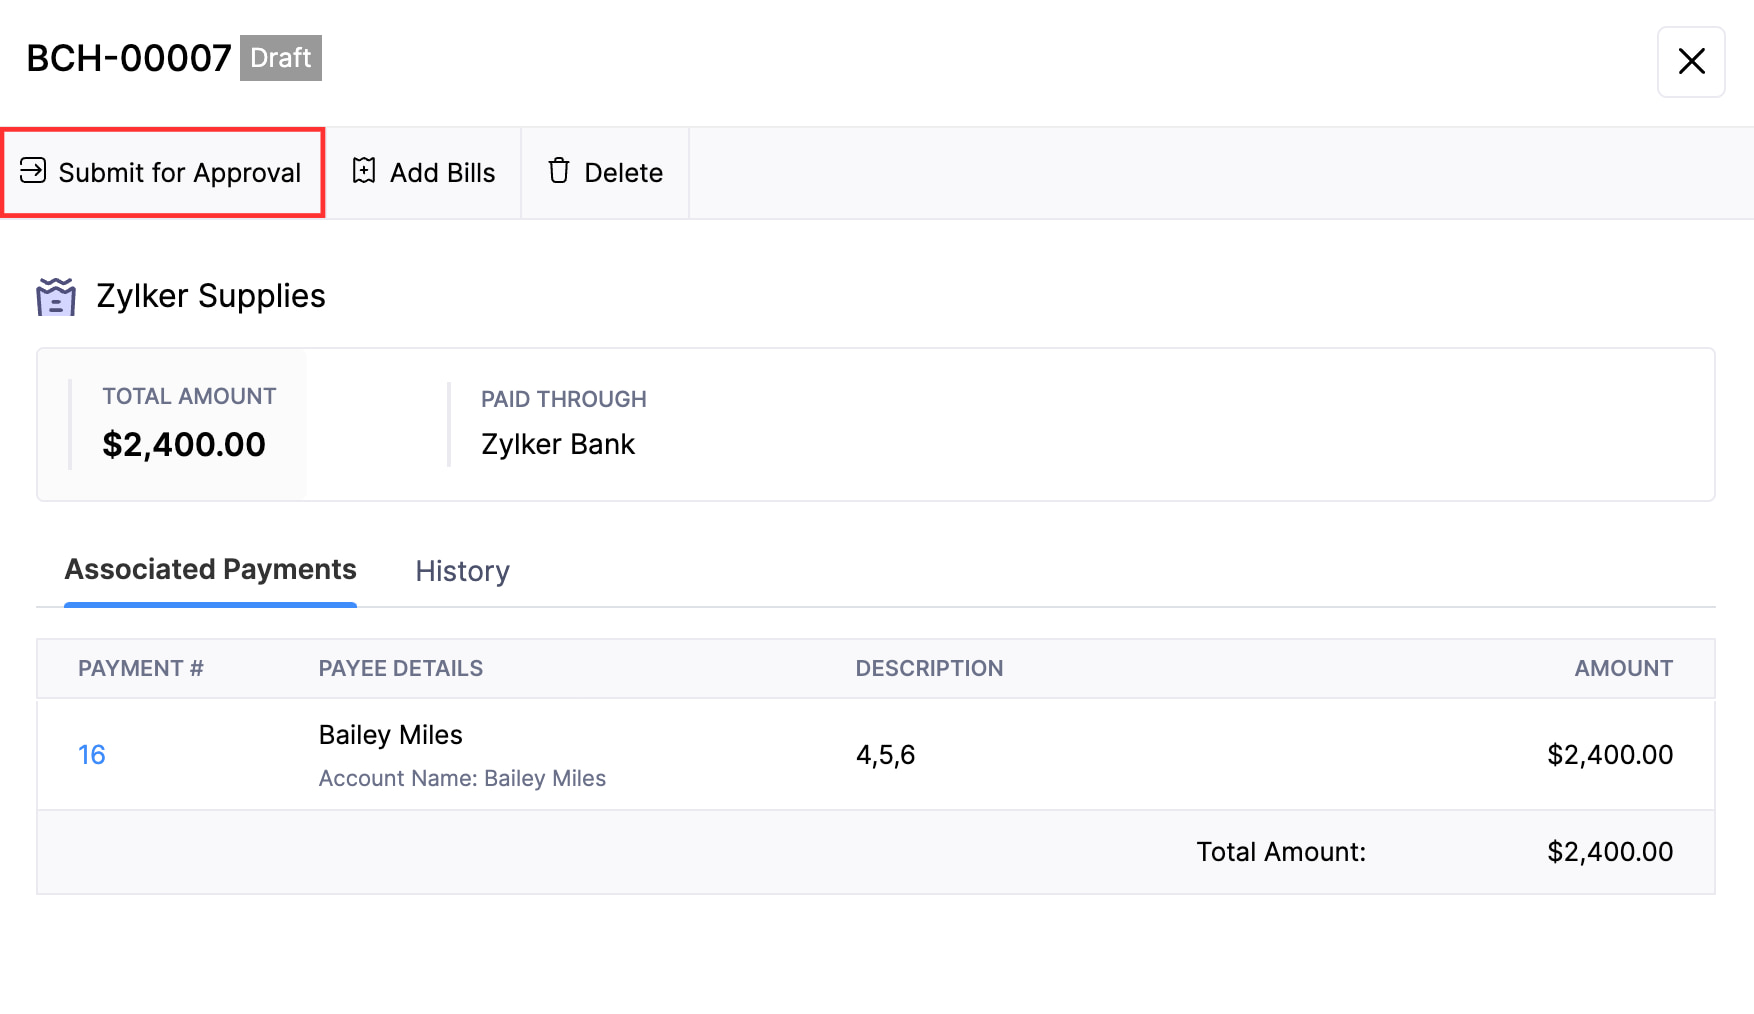Close the BCH-00007 batch details panel
Screen dimensions: 1754x1014
1690,62
